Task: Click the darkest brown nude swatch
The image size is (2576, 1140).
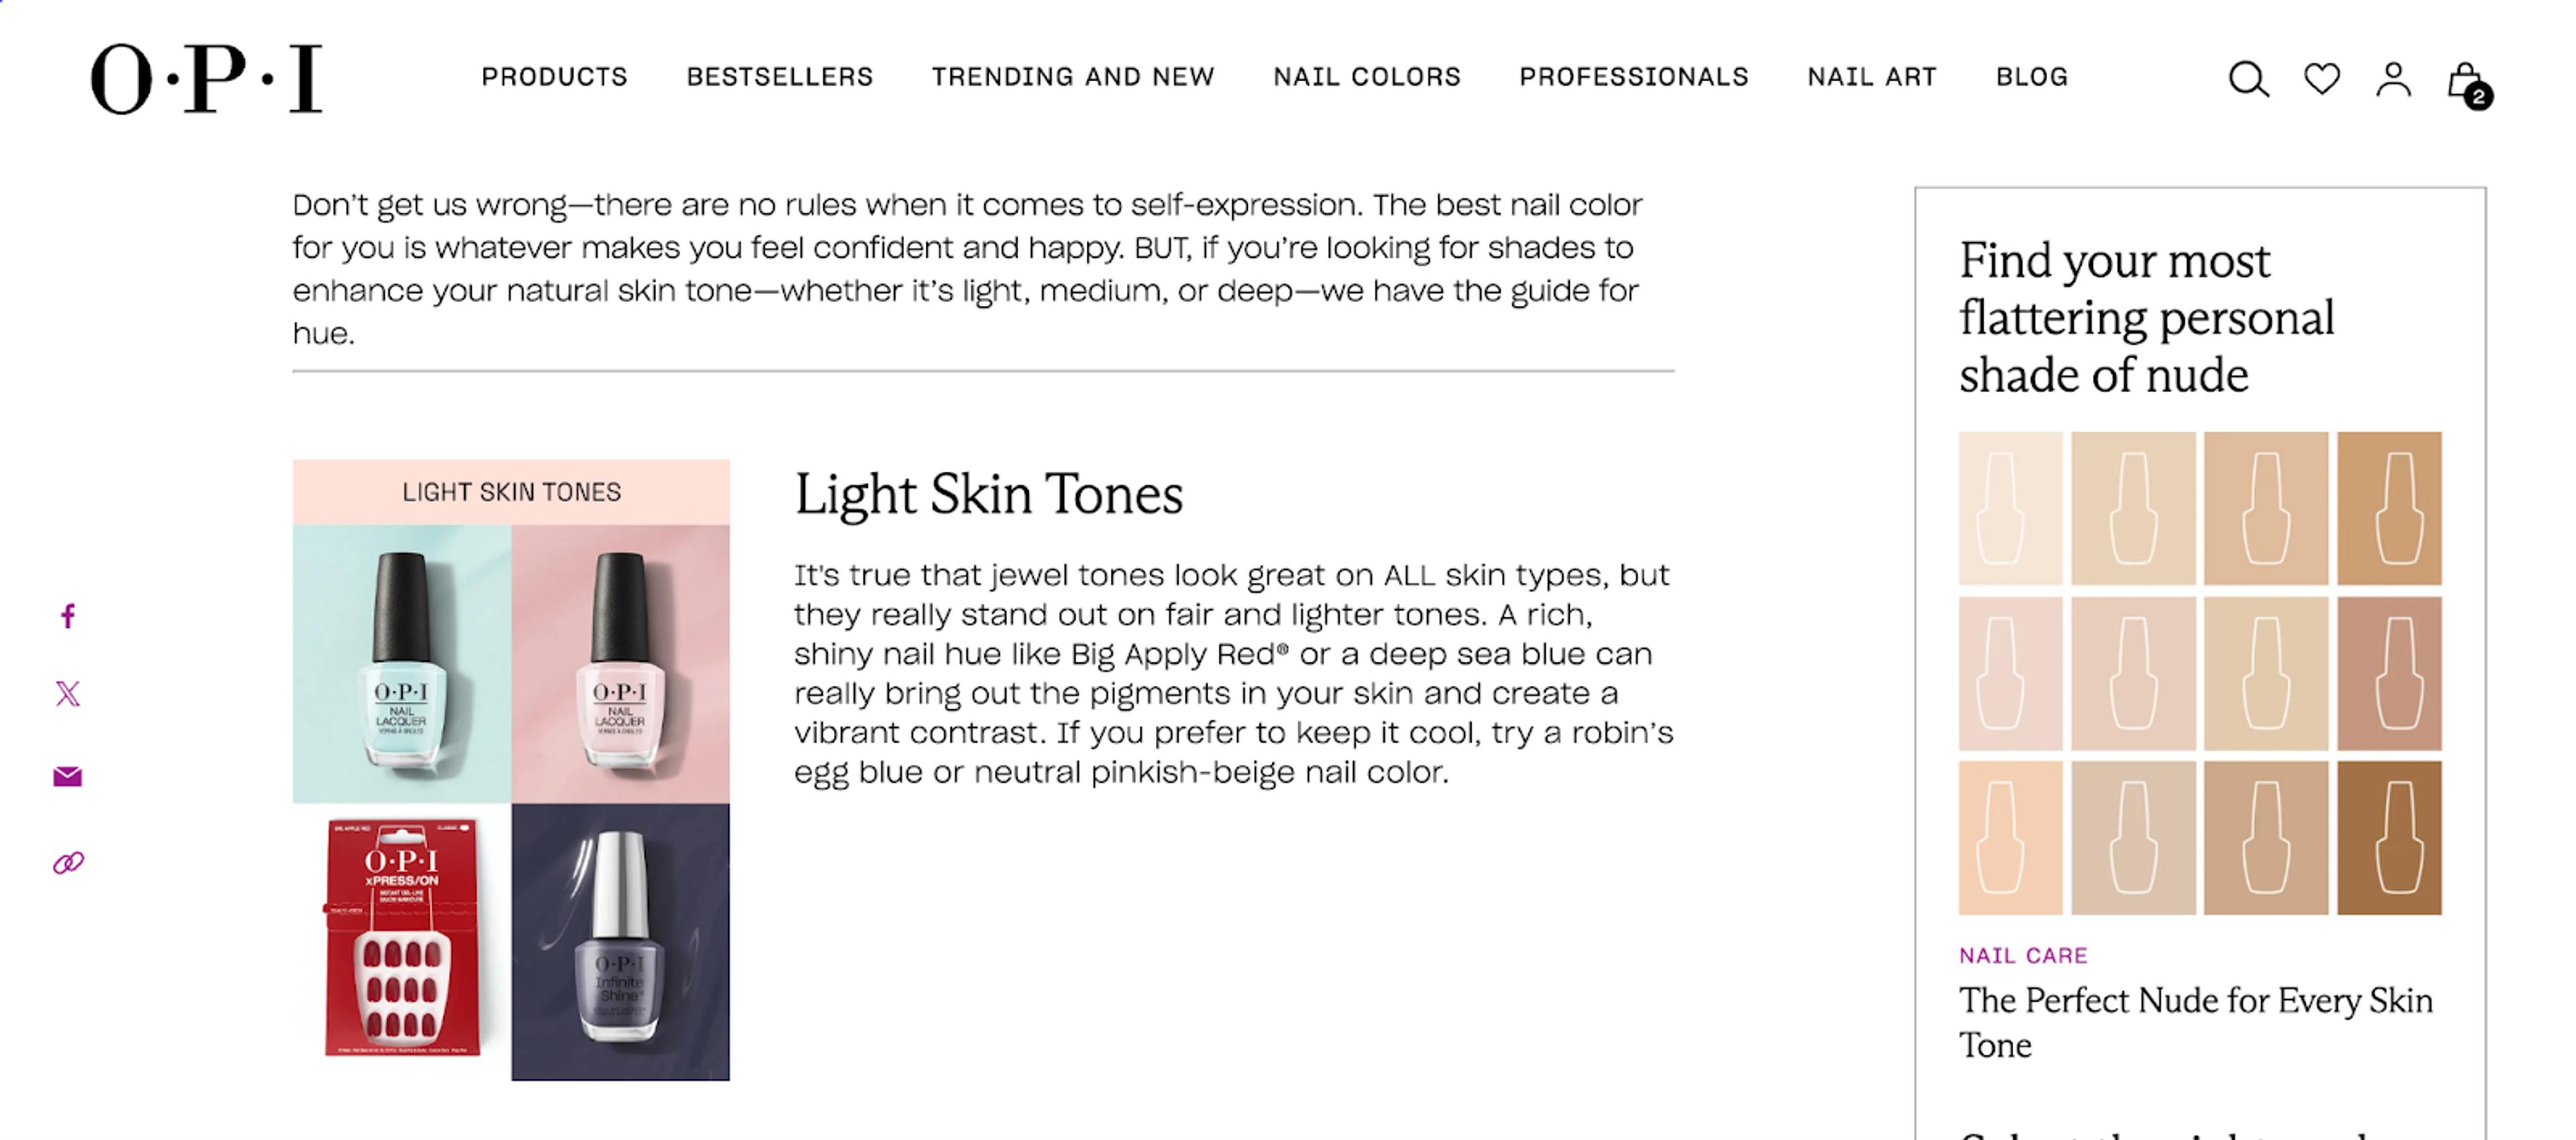Action: [2388, 838]
